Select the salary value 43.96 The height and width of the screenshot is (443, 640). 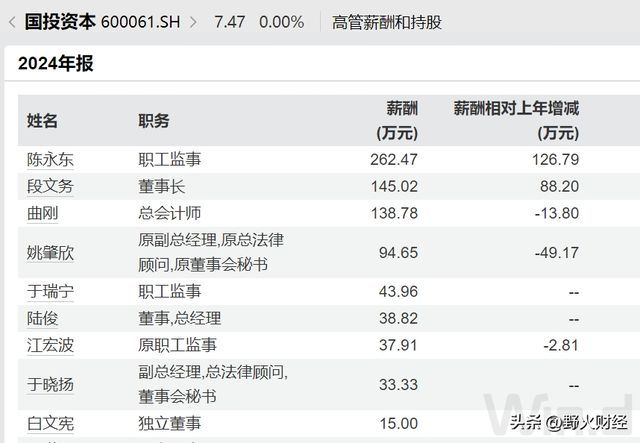pos(398,292)
